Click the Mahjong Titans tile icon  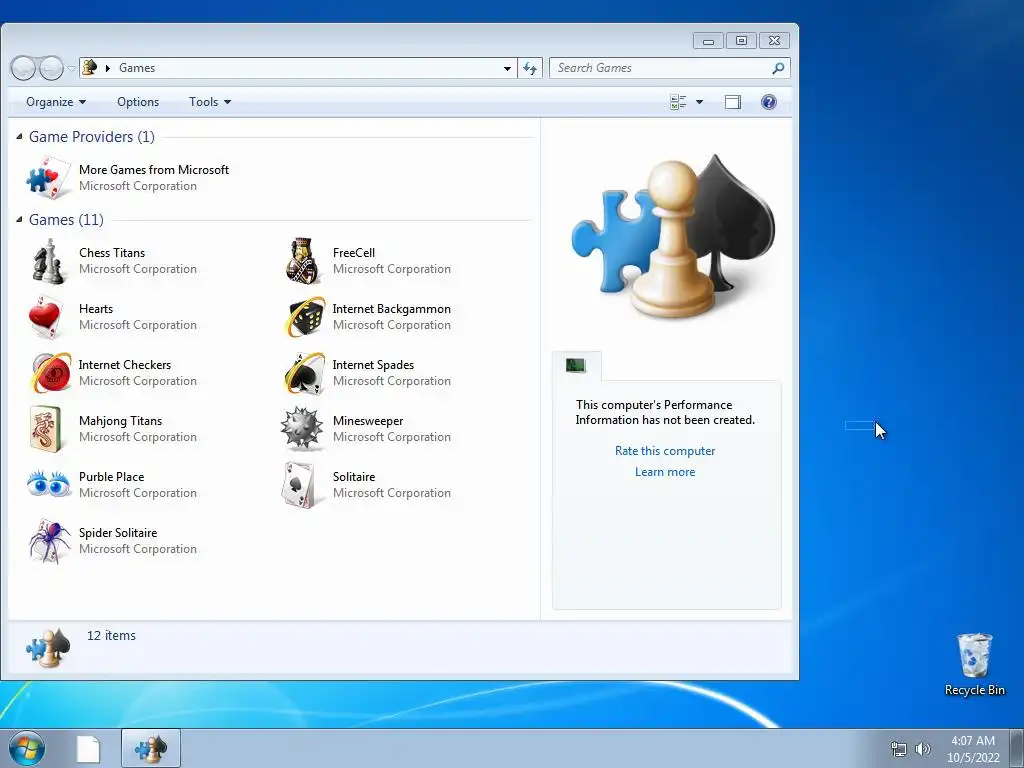coord(46,429)
